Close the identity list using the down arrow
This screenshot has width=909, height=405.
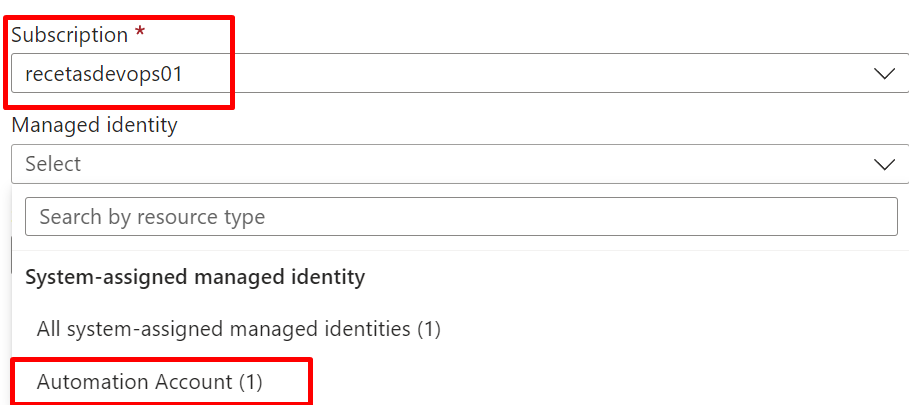[x=884, y=165]
